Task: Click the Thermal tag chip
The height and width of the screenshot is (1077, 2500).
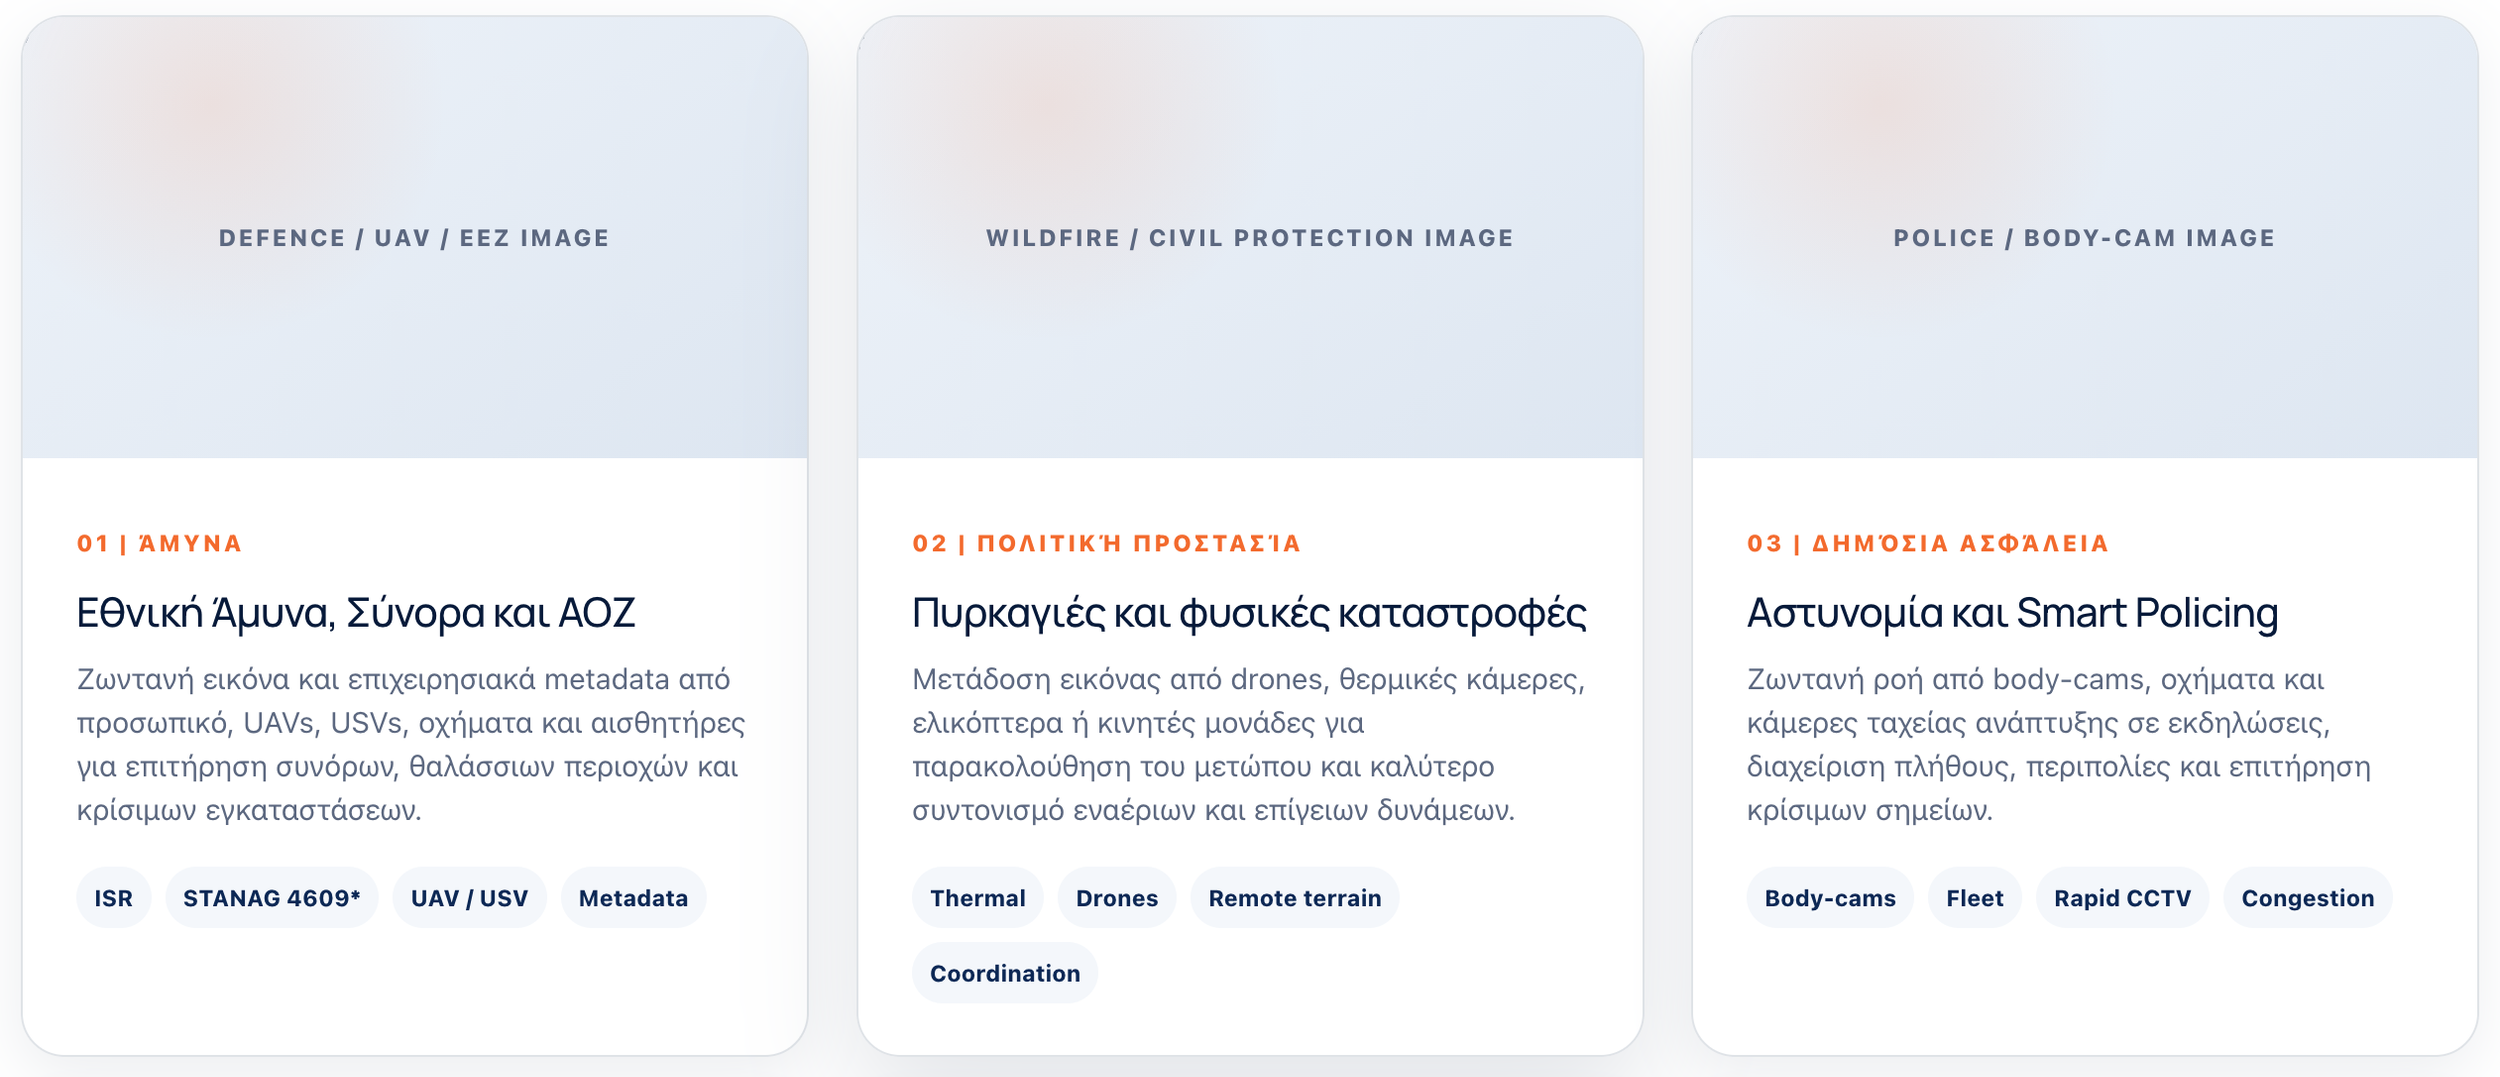Action: tap(977, 898)
